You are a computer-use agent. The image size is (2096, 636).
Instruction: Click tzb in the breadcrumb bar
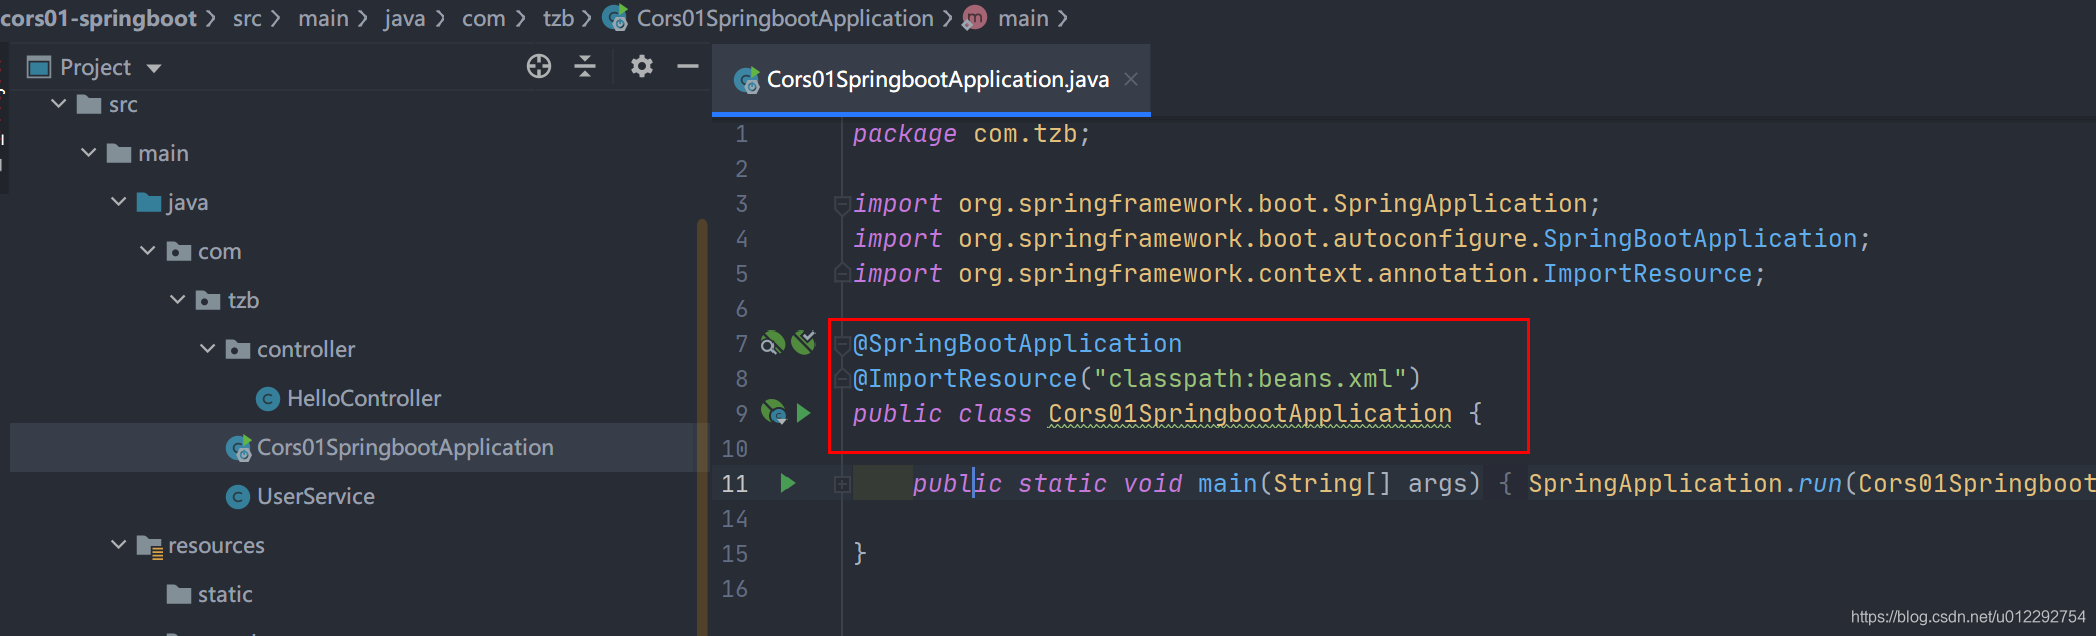pos(558,18)
